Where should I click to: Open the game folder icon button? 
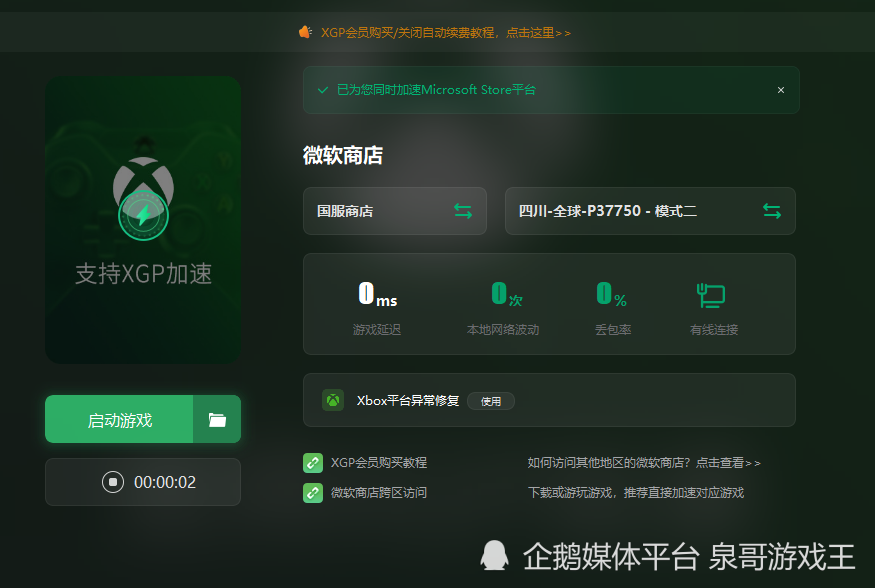point(217,419)
